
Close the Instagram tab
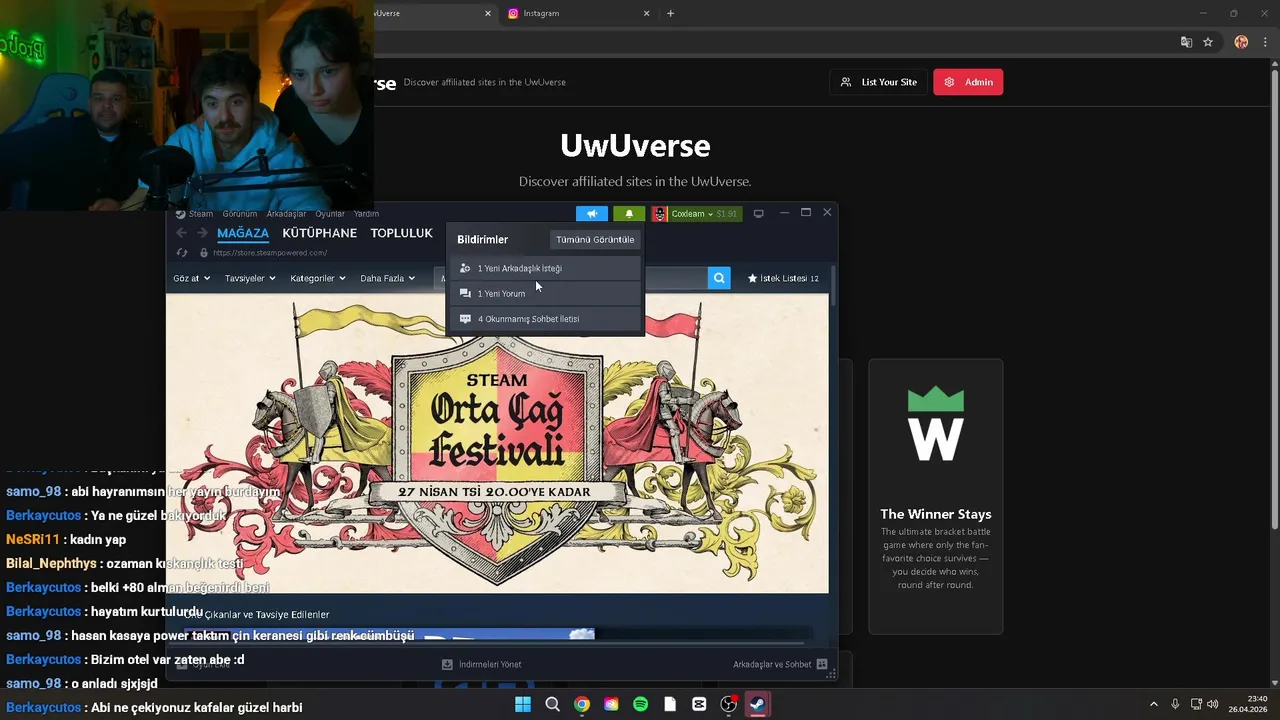646,13
